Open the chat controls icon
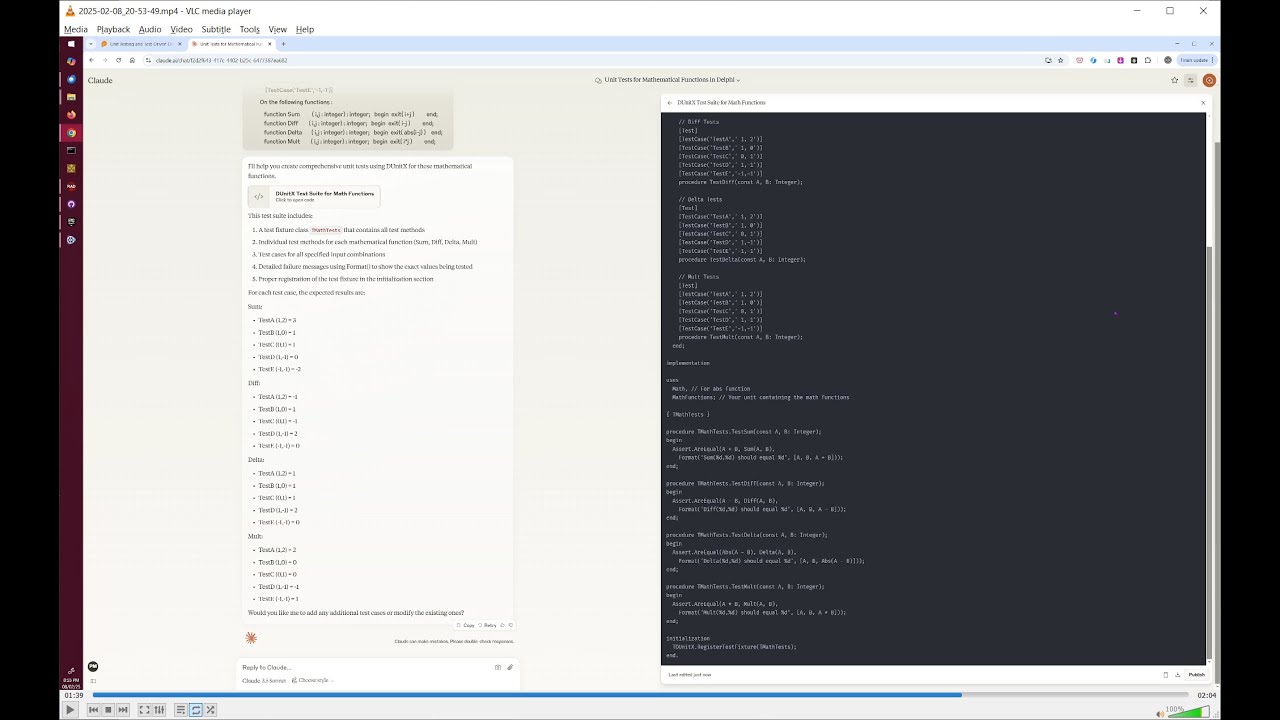Screen dimensions: 1280x720 (1191, 80)
